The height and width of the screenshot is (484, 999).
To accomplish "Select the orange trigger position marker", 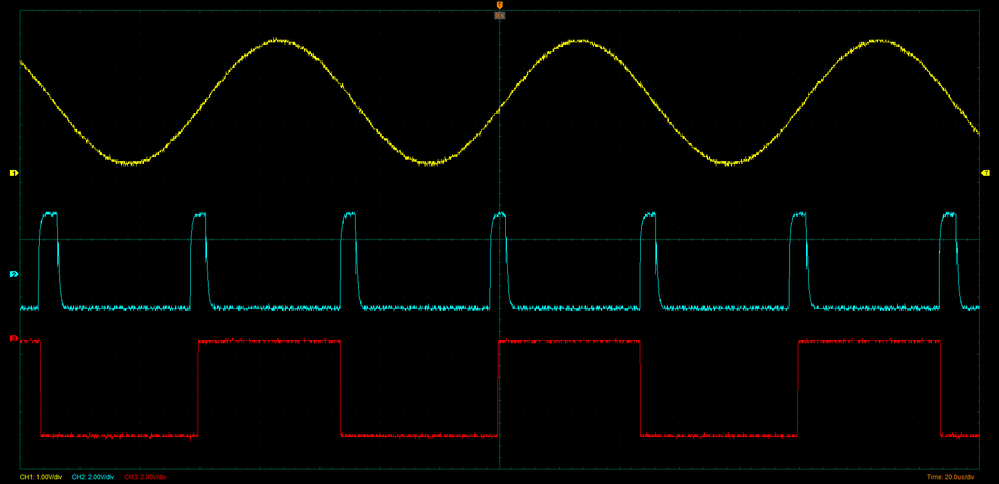I will pyautogui.click(x=500, y=5).
